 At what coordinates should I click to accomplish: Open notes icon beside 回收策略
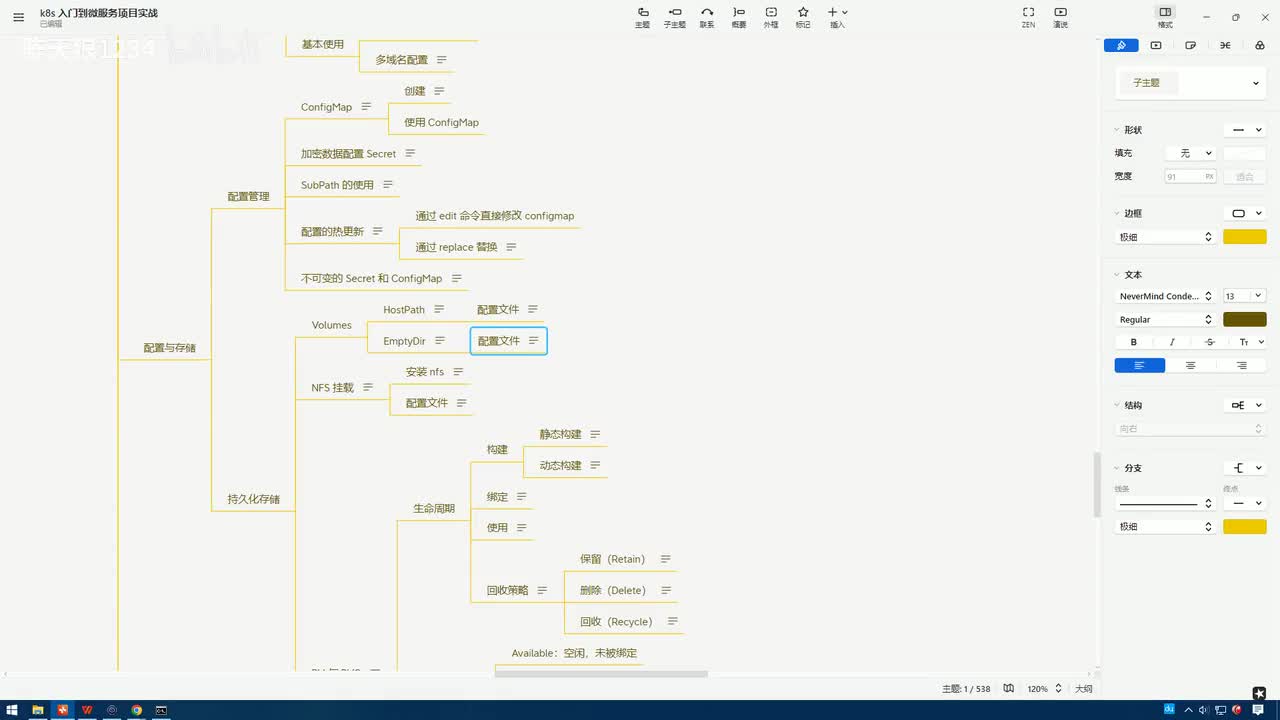(542, 590)
